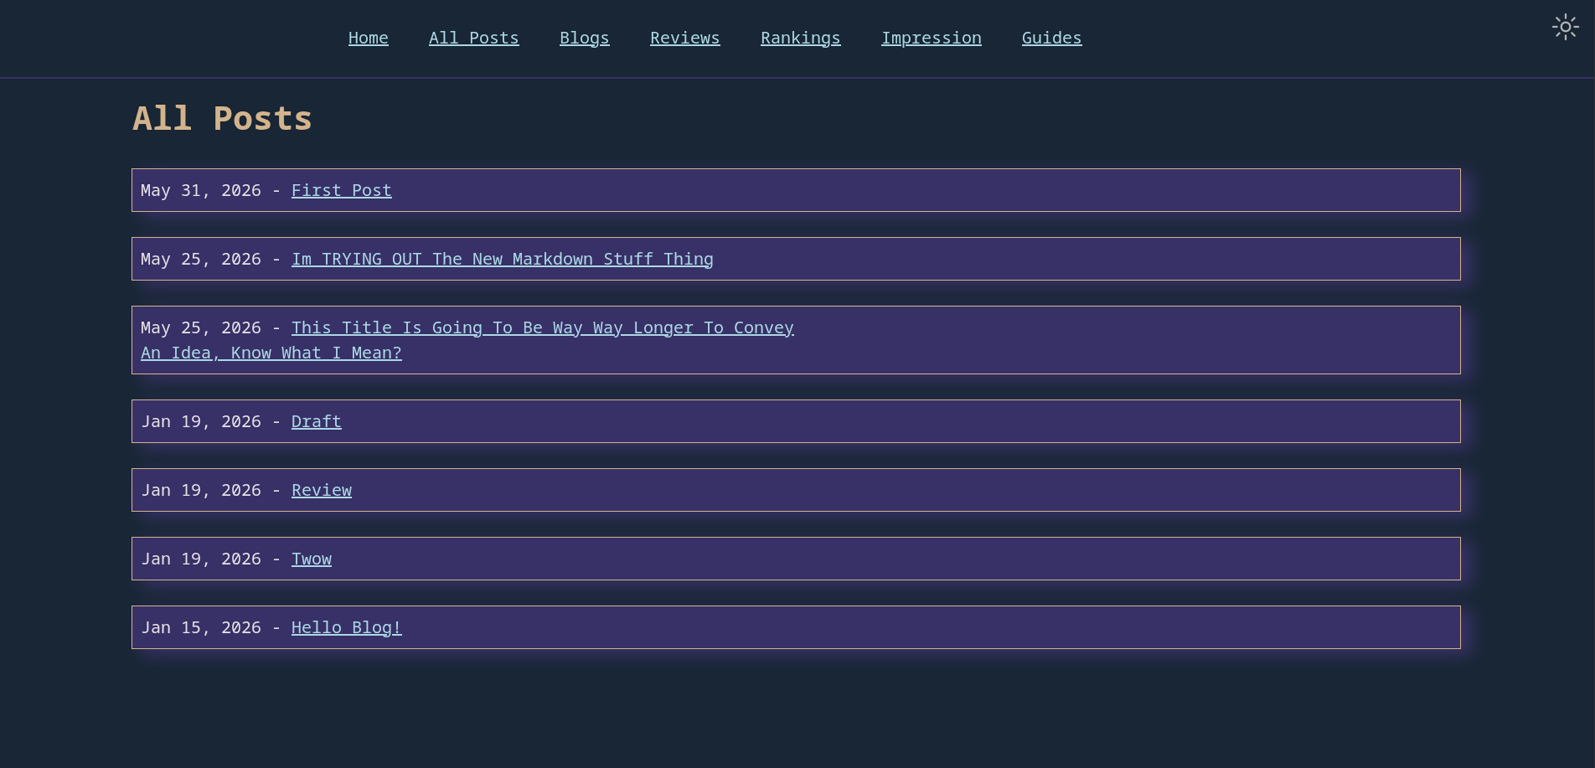Click the date beside the Draft post

(x=201, y=422)
